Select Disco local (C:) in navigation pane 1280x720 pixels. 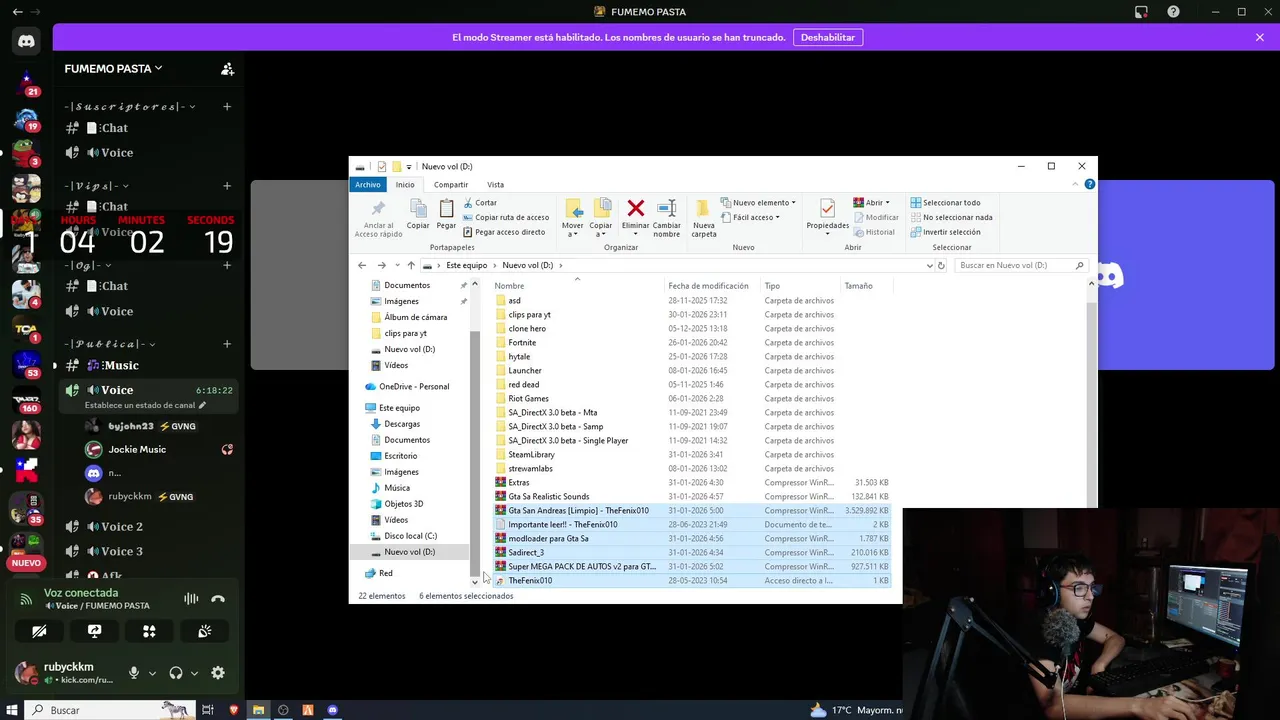tap(410, 536)
